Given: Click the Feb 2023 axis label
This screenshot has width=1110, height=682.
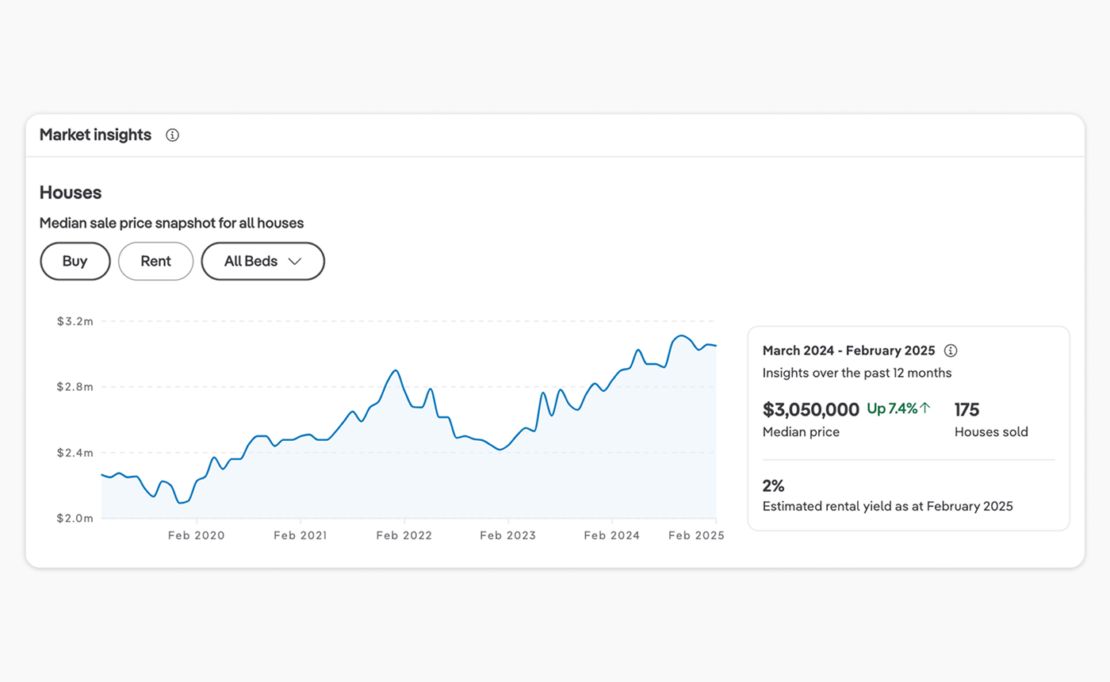Looking at the screenshot, I should coord(508,535).
